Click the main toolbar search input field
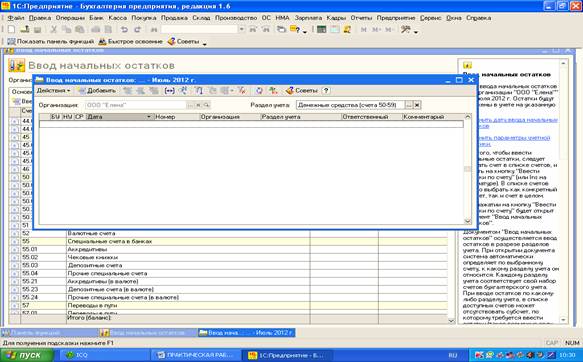The height and width of the screenshot is (362, 583). (200, 29)
